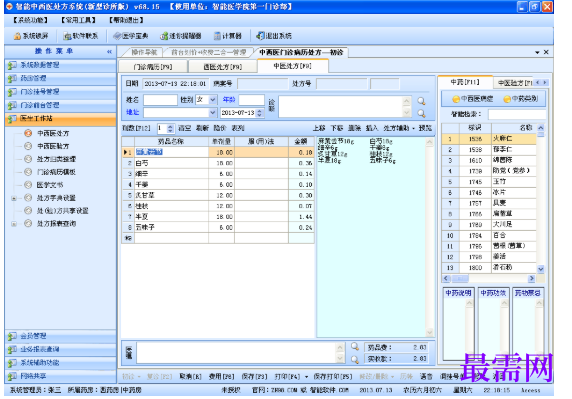
Task: Open 门诊病历模板 in the tree
Action: (x=56, y=172)
